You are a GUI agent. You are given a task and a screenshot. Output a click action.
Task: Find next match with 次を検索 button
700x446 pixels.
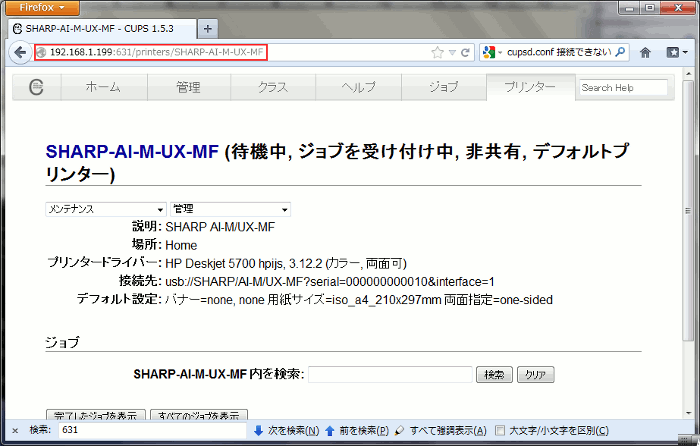pos(287,430)
